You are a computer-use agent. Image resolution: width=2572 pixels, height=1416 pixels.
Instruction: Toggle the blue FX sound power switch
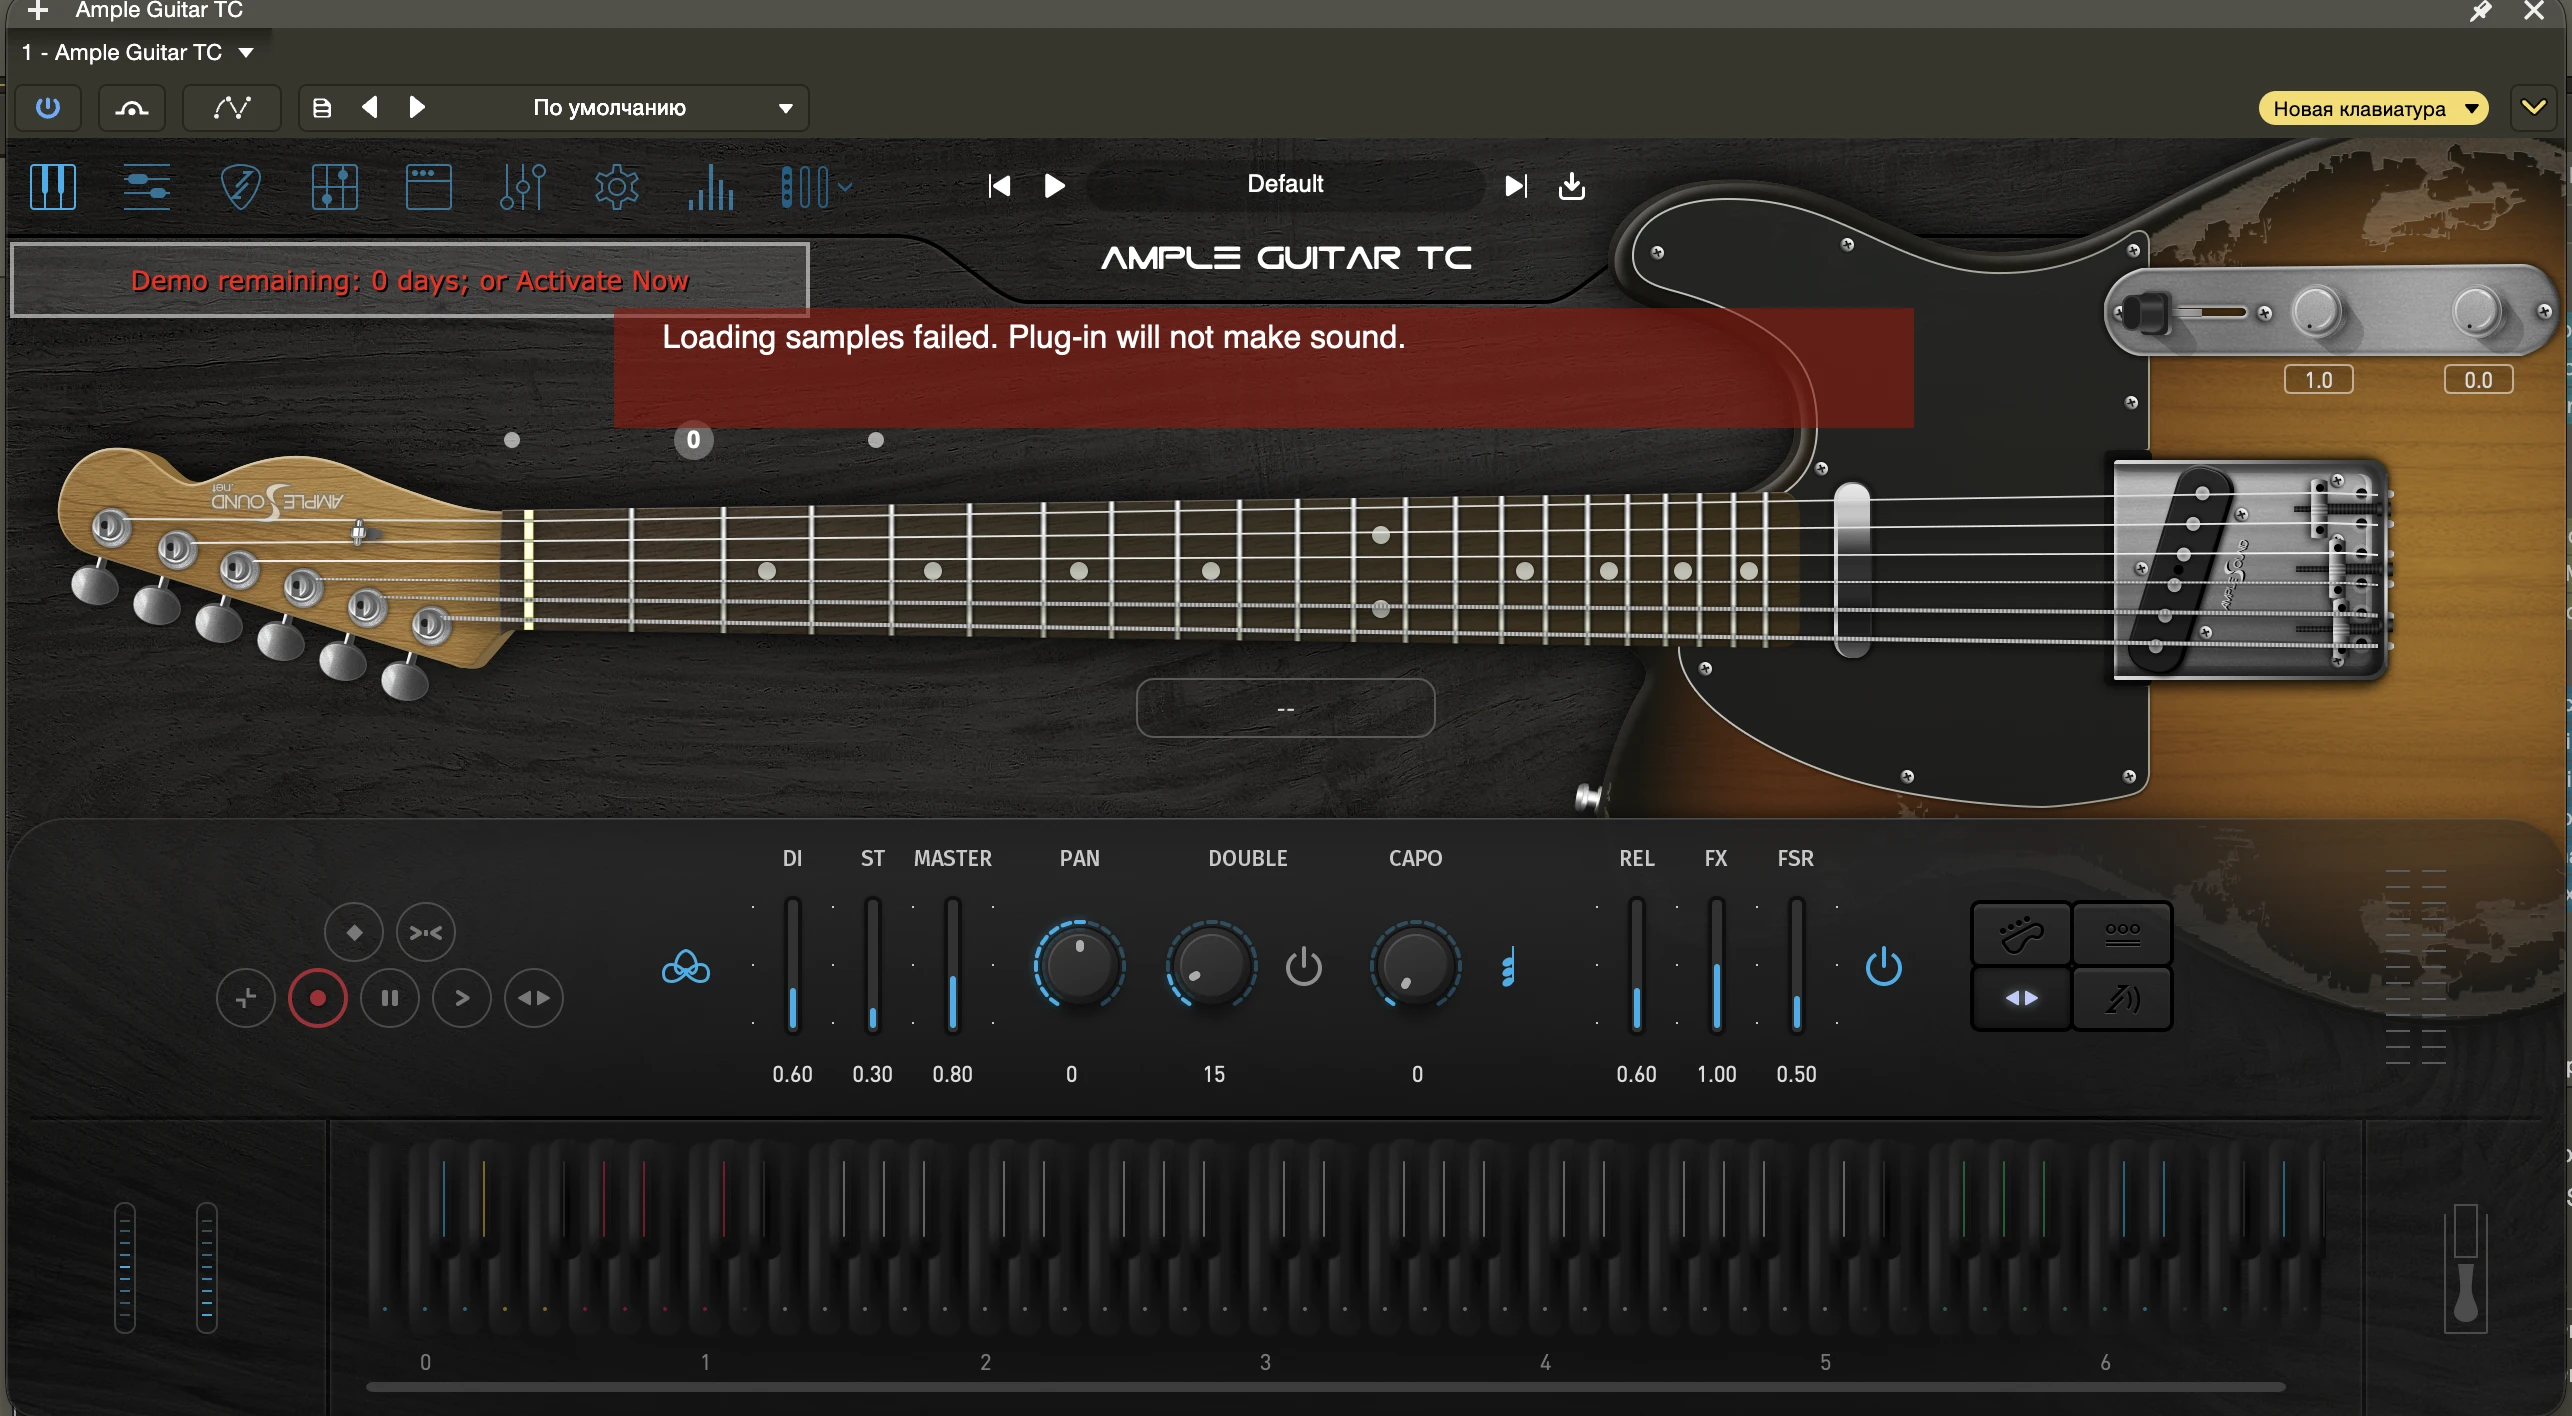click(x=1884, y=967)
